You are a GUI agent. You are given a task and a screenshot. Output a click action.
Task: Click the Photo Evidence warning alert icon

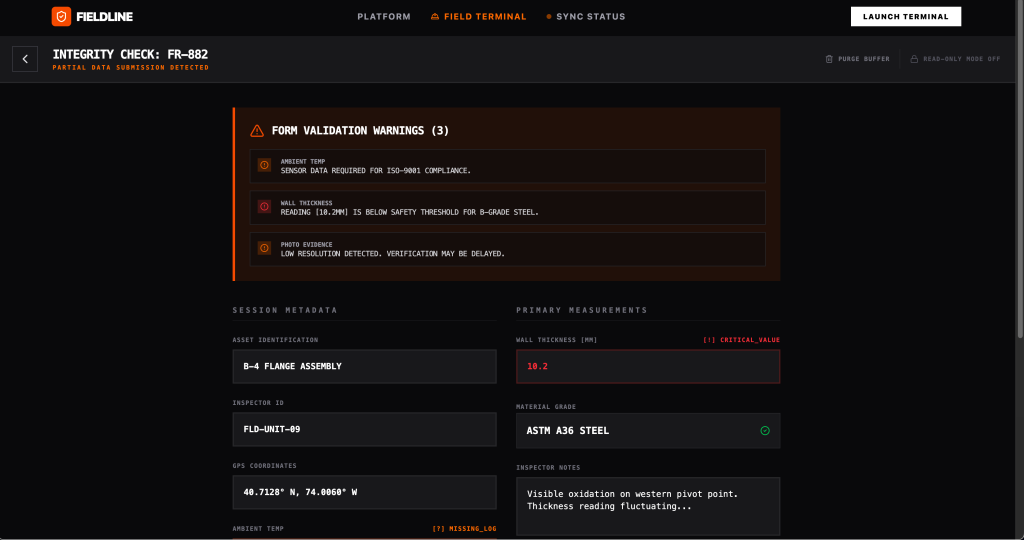tap(264, 248)
